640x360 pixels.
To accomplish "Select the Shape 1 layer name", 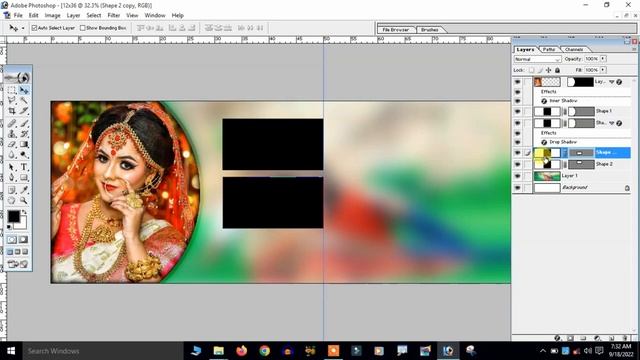I will point(604,111).
